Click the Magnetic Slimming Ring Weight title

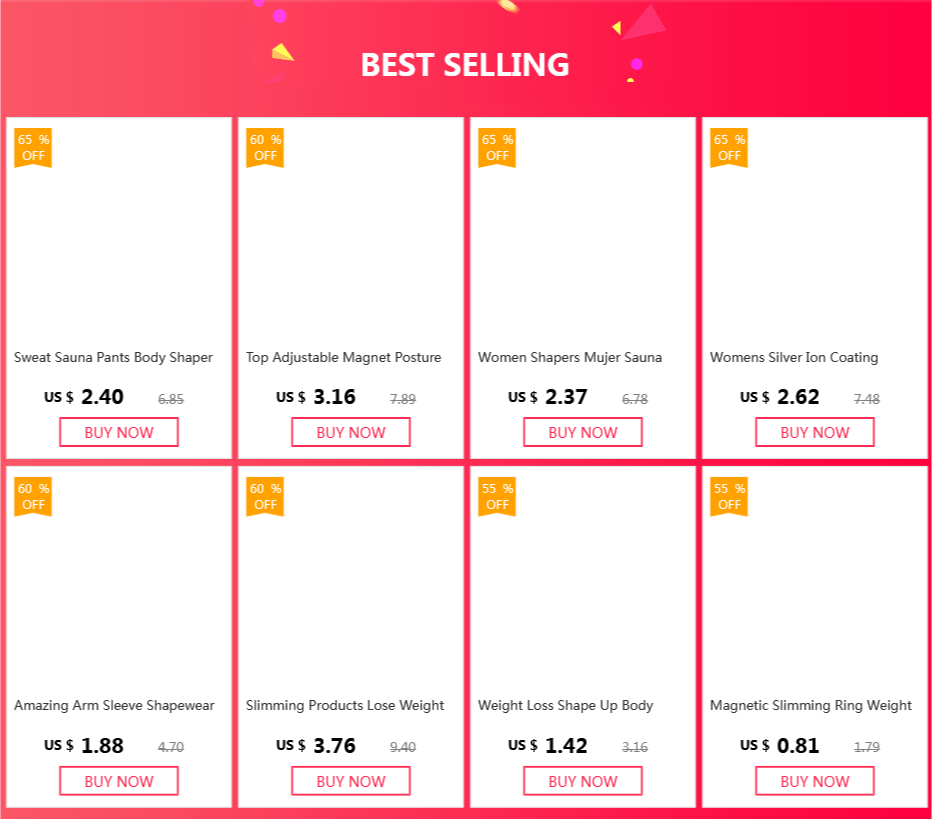[x=811, y=705]
